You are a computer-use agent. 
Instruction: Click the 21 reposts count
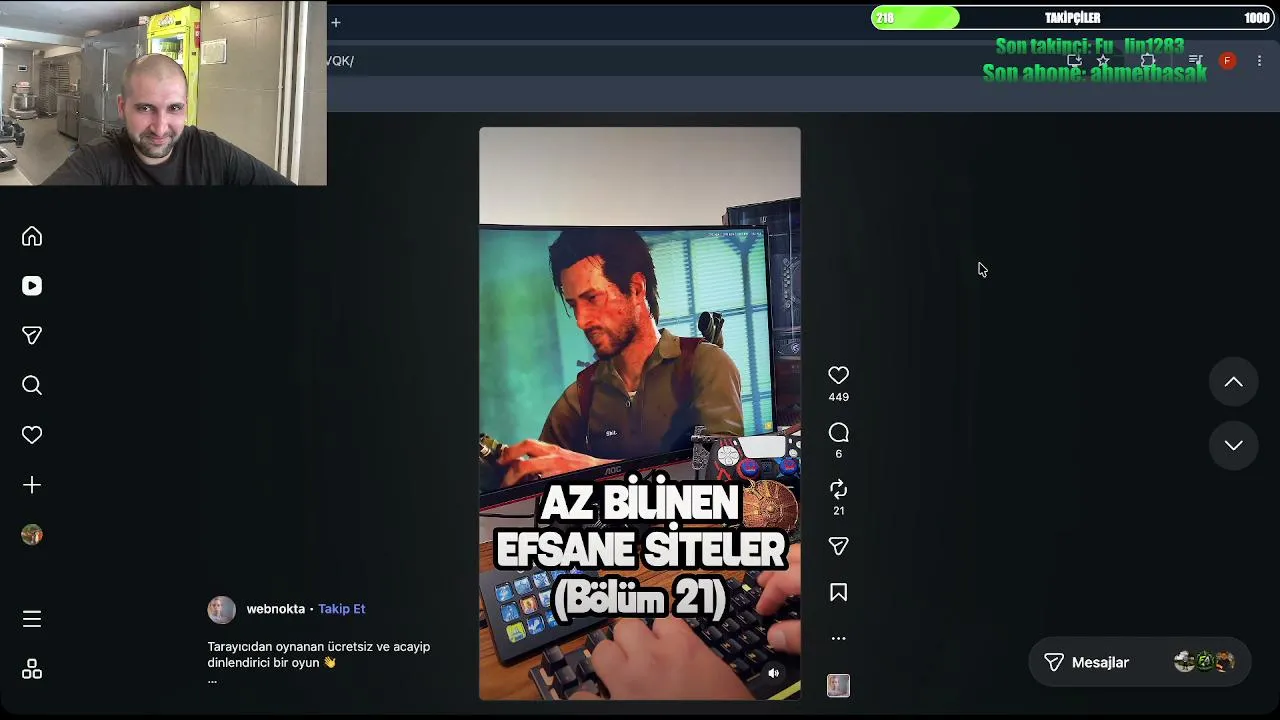pyautogui.click(x=838, y=511)
